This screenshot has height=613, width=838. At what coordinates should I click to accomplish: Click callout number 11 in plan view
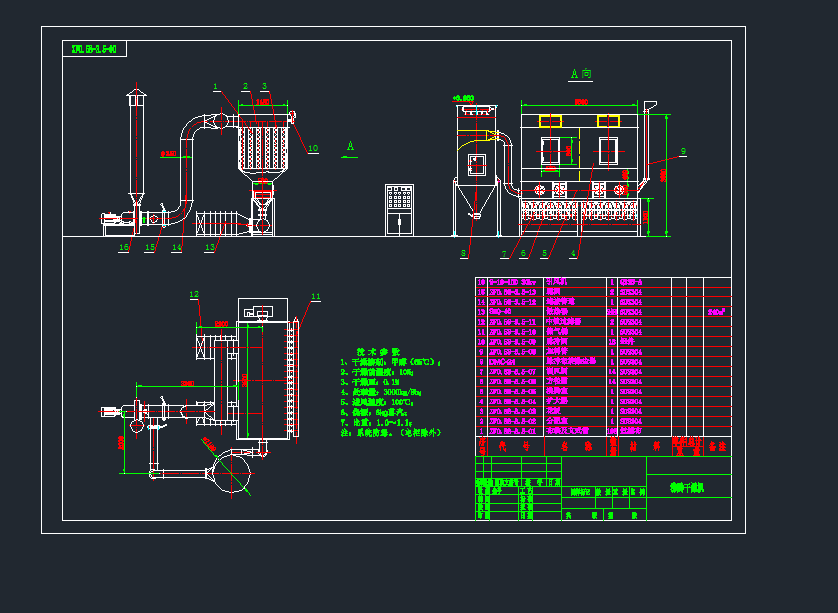pyautogui.click(x=316, y=296)
